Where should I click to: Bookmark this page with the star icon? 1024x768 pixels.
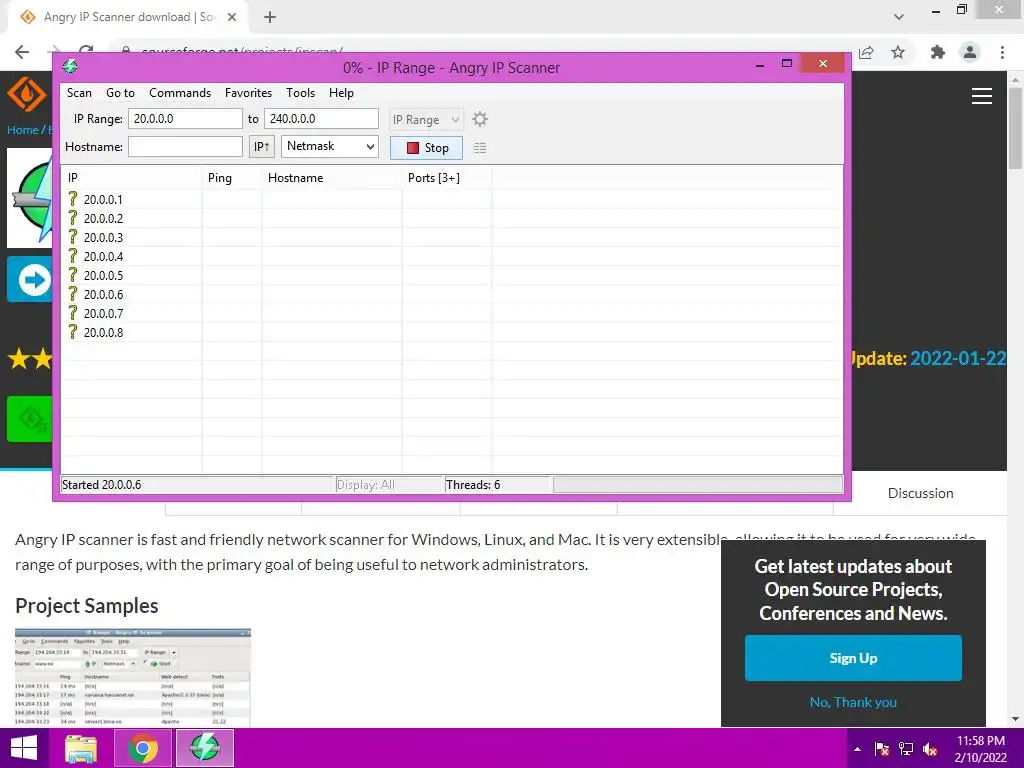(x=898, y=52)
